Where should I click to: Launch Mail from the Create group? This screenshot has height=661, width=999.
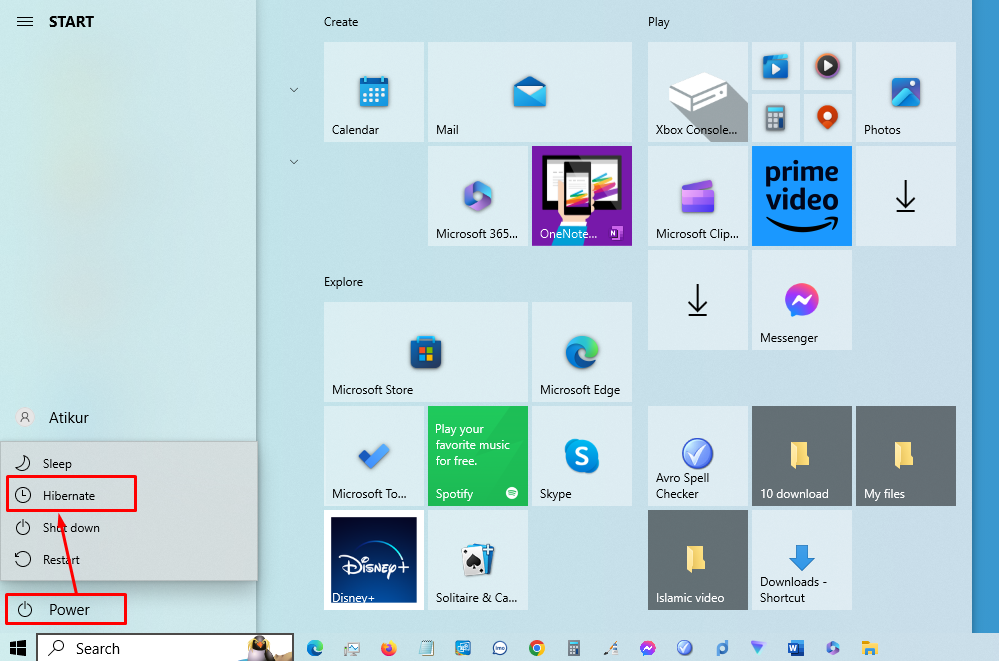[x=529, y=92]
